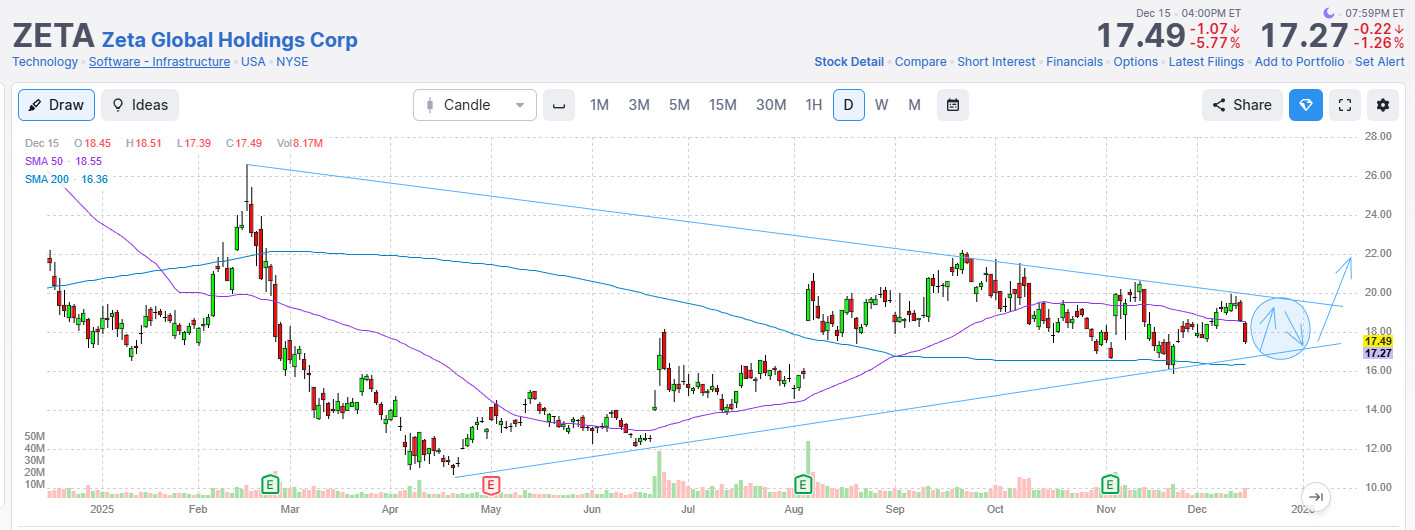Screen dimensions: 1415x530
Task: Click the blue diamond Elite icon
Action: tap(1306, 105)
